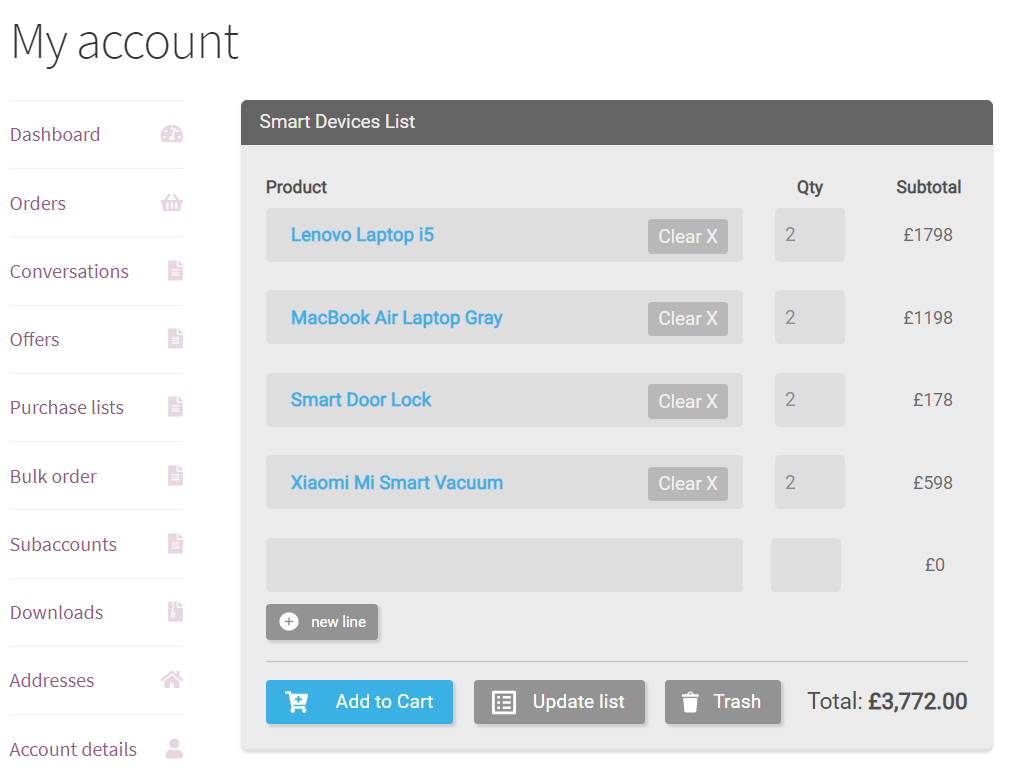Click the £598 subtotal
1009x775 pixels.
[933, 482]
